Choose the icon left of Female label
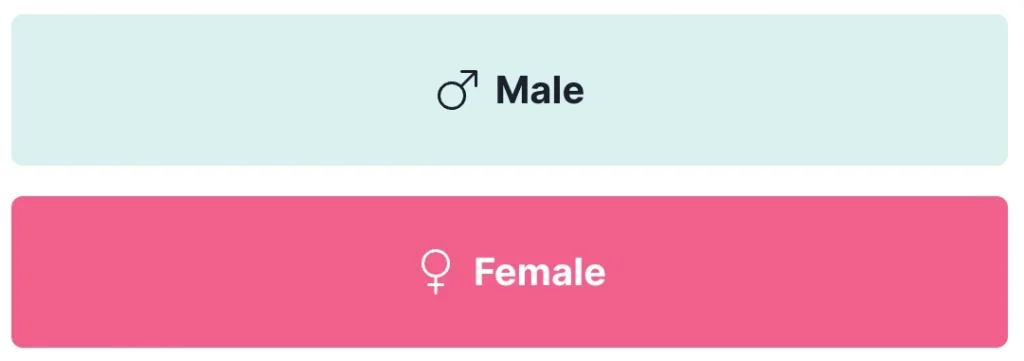The height and width of the screenshot is (361, 1024). click(436, 272)
